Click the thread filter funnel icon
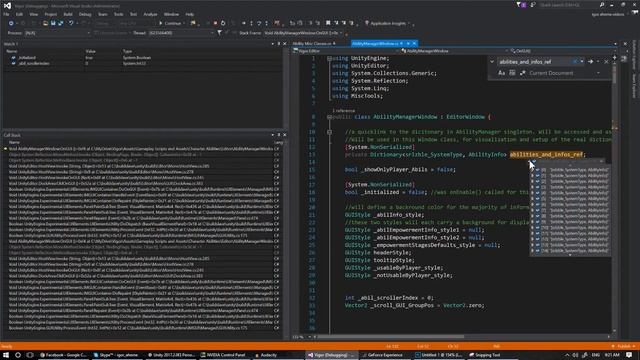 pyautogui.click(x=220, y=33)
